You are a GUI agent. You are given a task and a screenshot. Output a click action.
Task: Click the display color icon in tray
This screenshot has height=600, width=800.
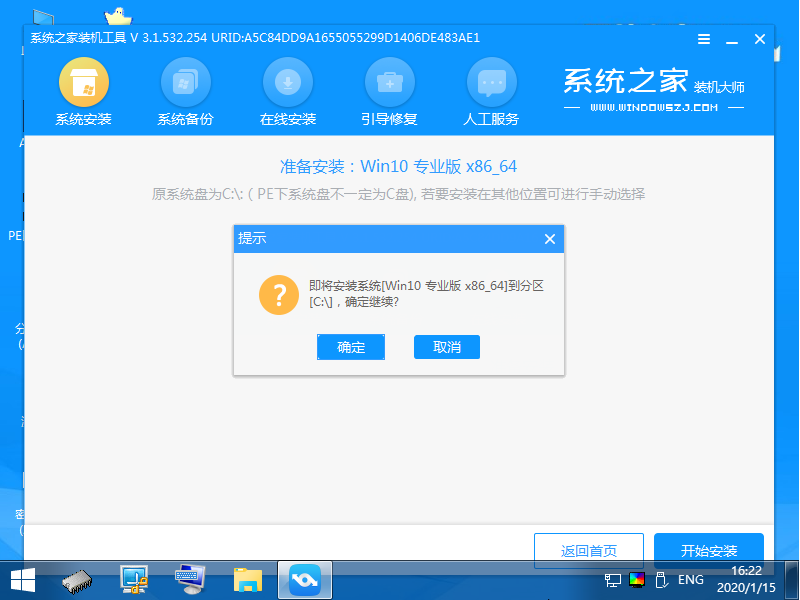pos(638,580)
